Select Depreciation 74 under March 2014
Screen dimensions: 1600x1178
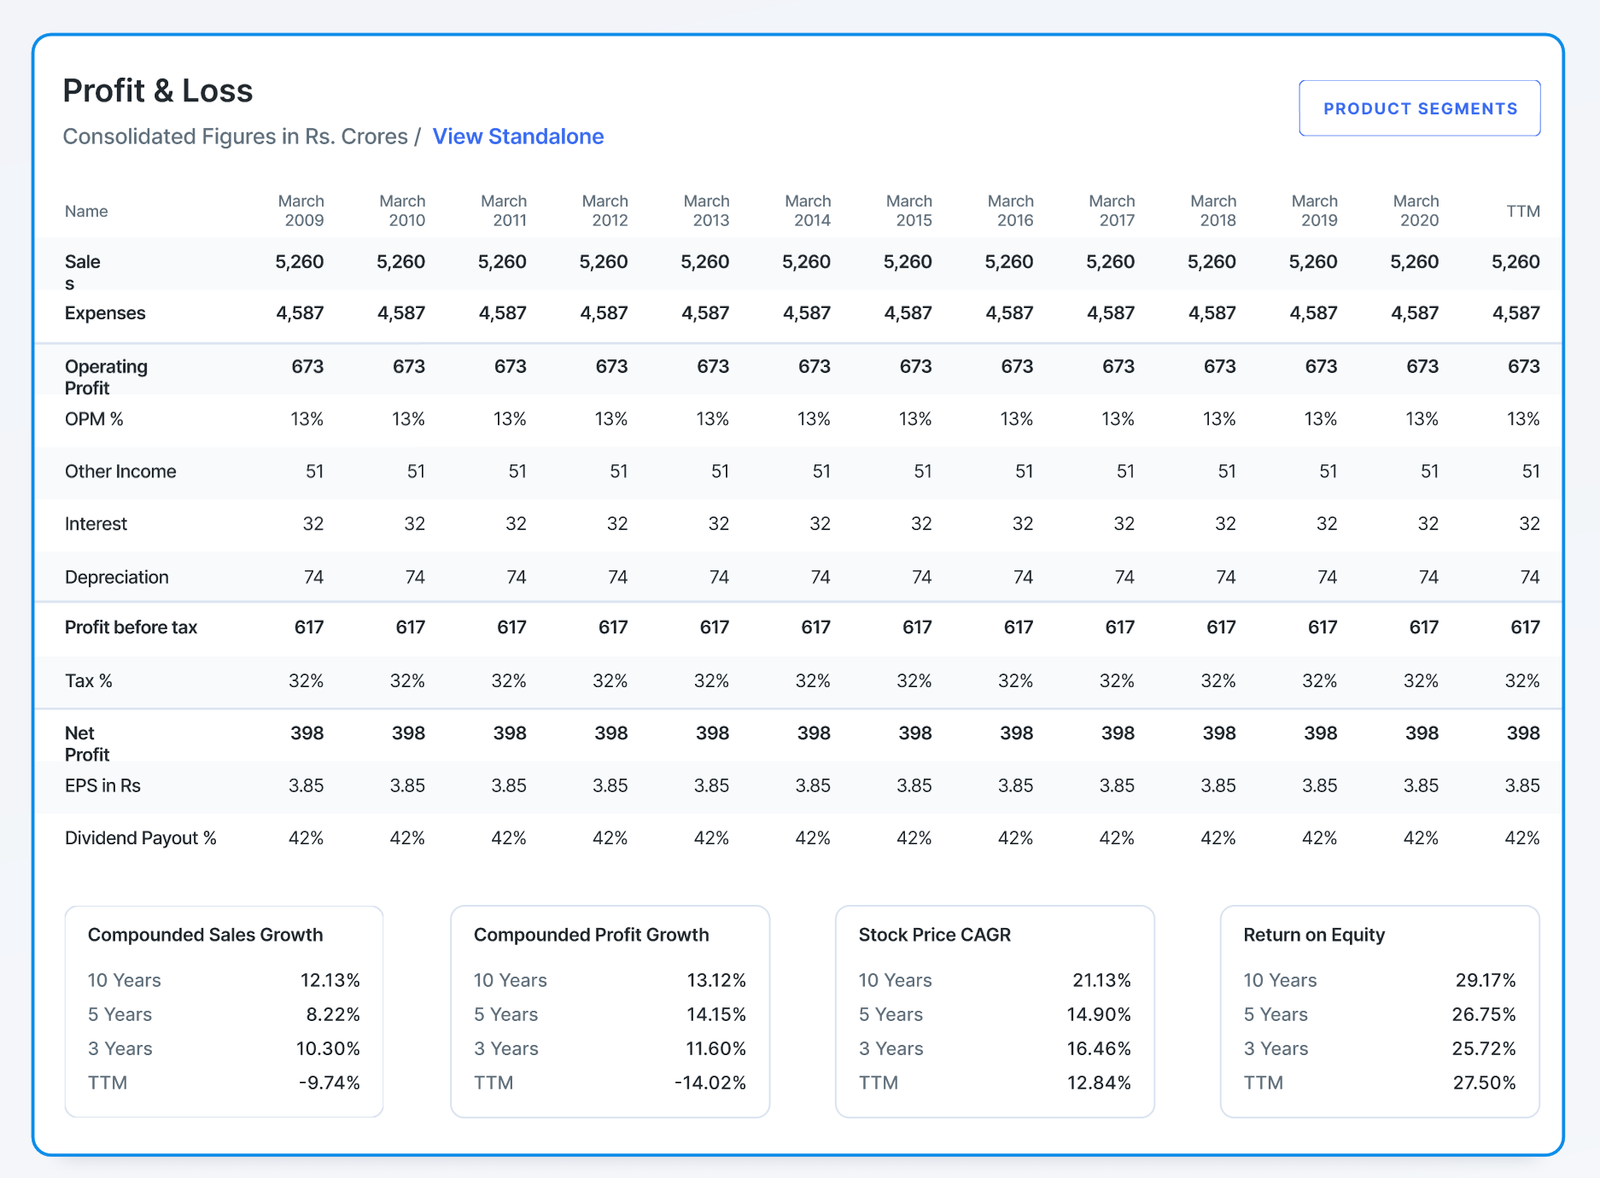click(820, 577)
